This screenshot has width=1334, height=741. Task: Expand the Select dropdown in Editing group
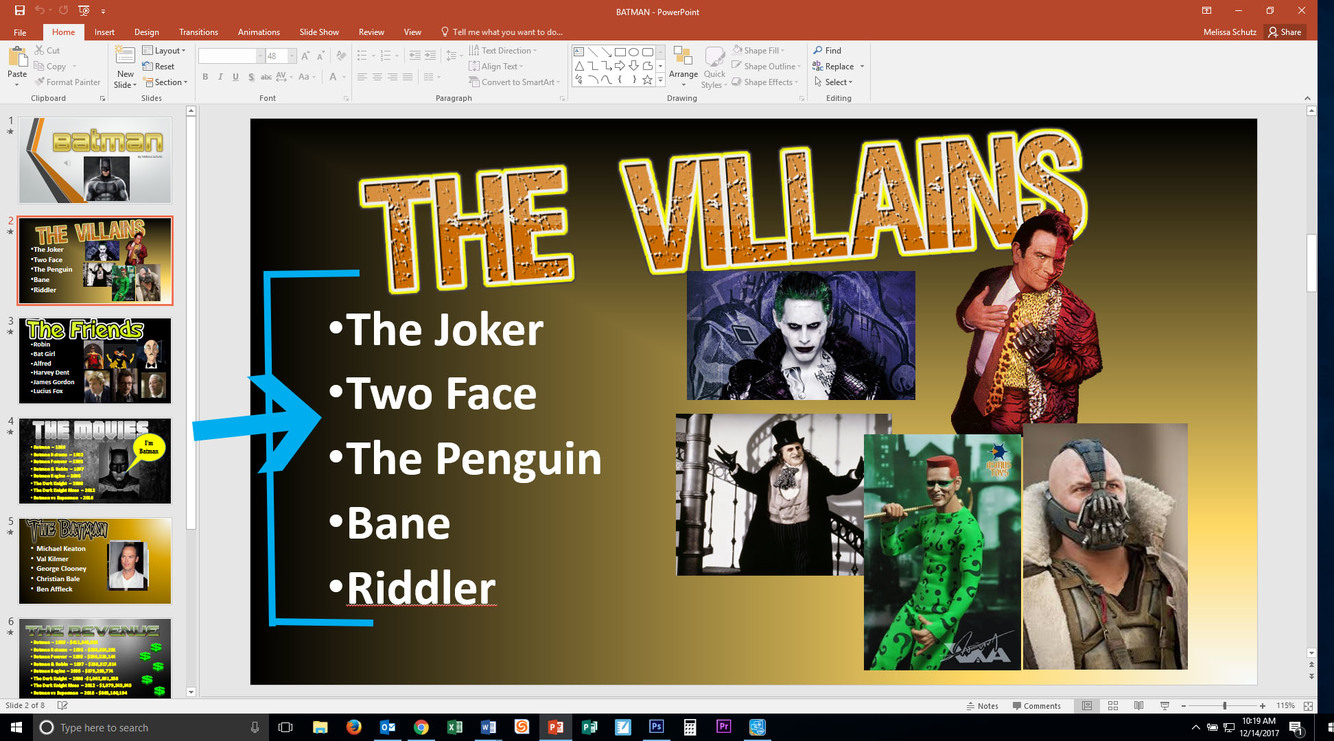[832, 82]
